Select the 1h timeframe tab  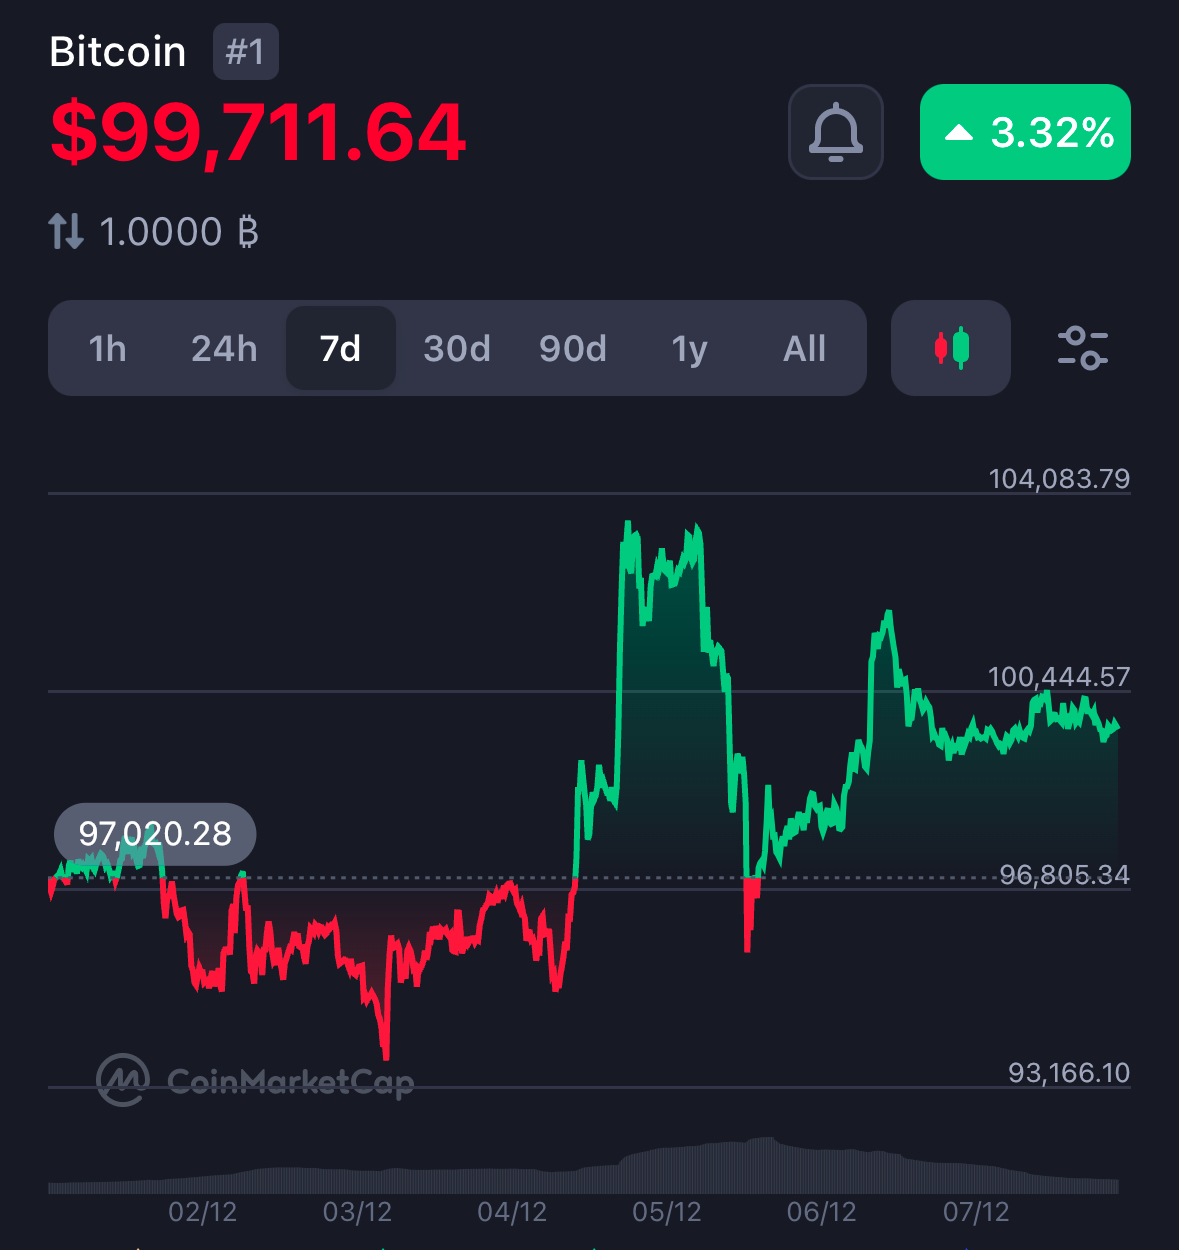coord(107,348)
